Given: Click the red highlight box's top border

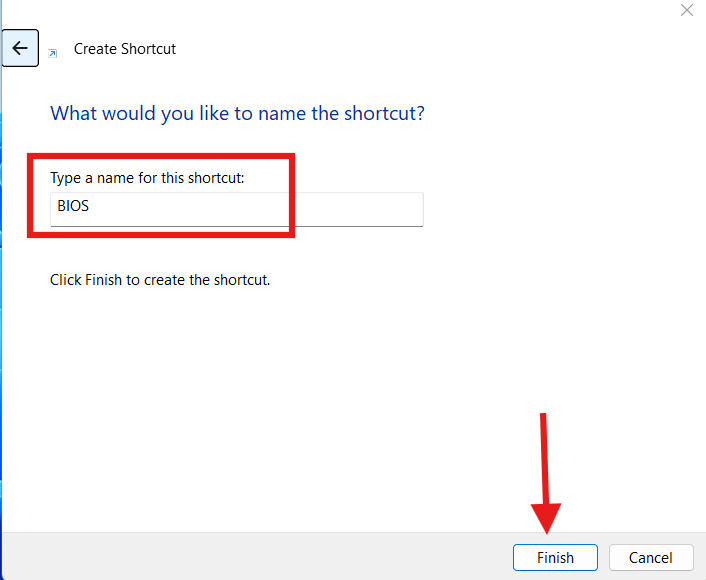Looking at the screenshot, I should click(x=160, y=157).
